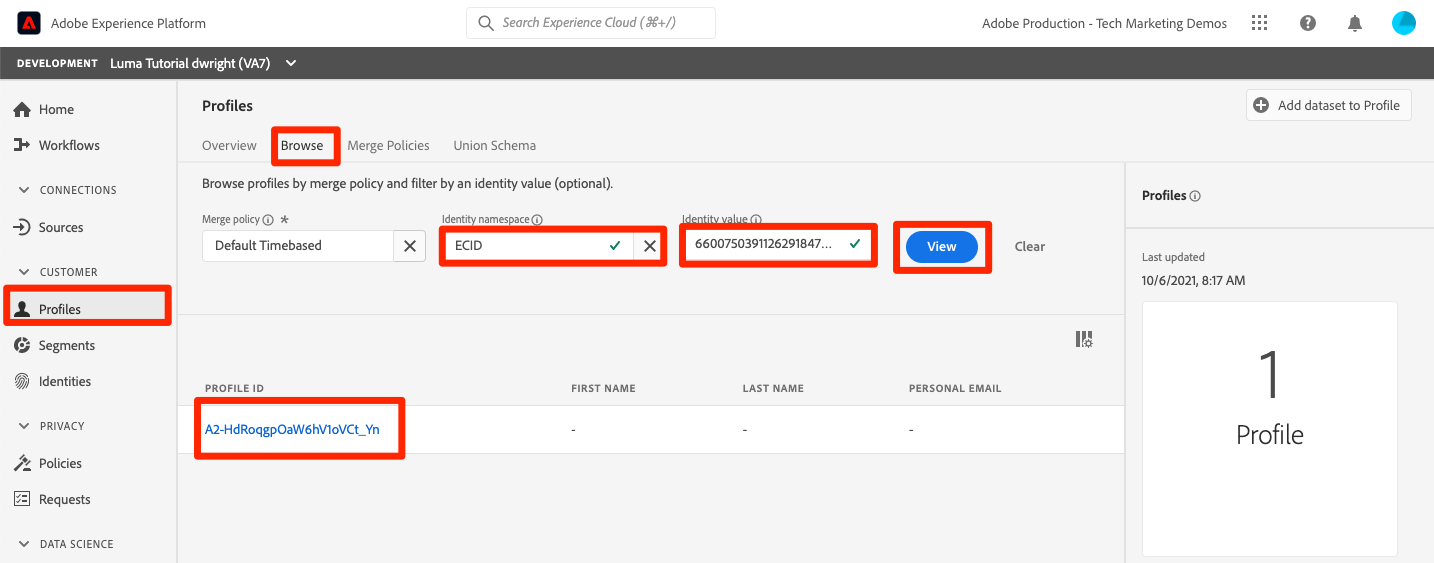The width and height of the screenshot is (1434, 563).
Task: Click the search magnifier icon
Action: [x=486, y=23]
